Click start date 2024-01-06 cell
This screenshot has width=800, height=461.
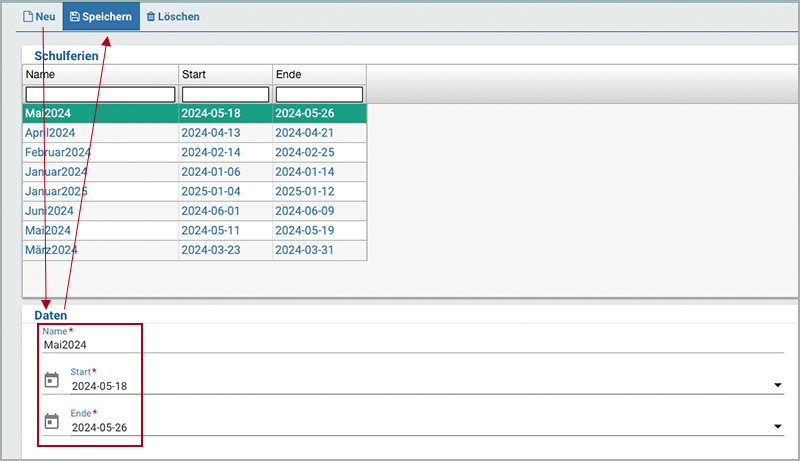[x=226, y=172]
